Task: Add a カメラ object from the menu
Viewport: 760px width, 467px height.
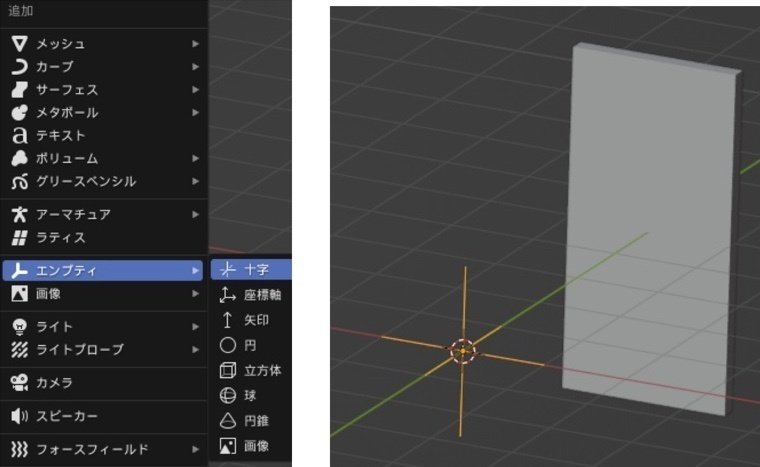Action: click(x=104, y=383)
